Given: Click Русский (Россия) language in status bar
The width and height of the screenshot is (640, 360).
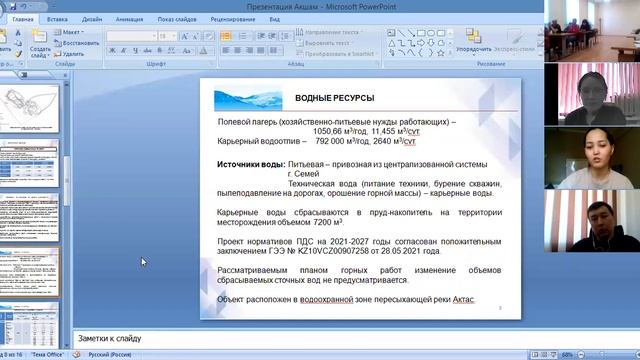Looking at the screenshot, I should (110, 355).
